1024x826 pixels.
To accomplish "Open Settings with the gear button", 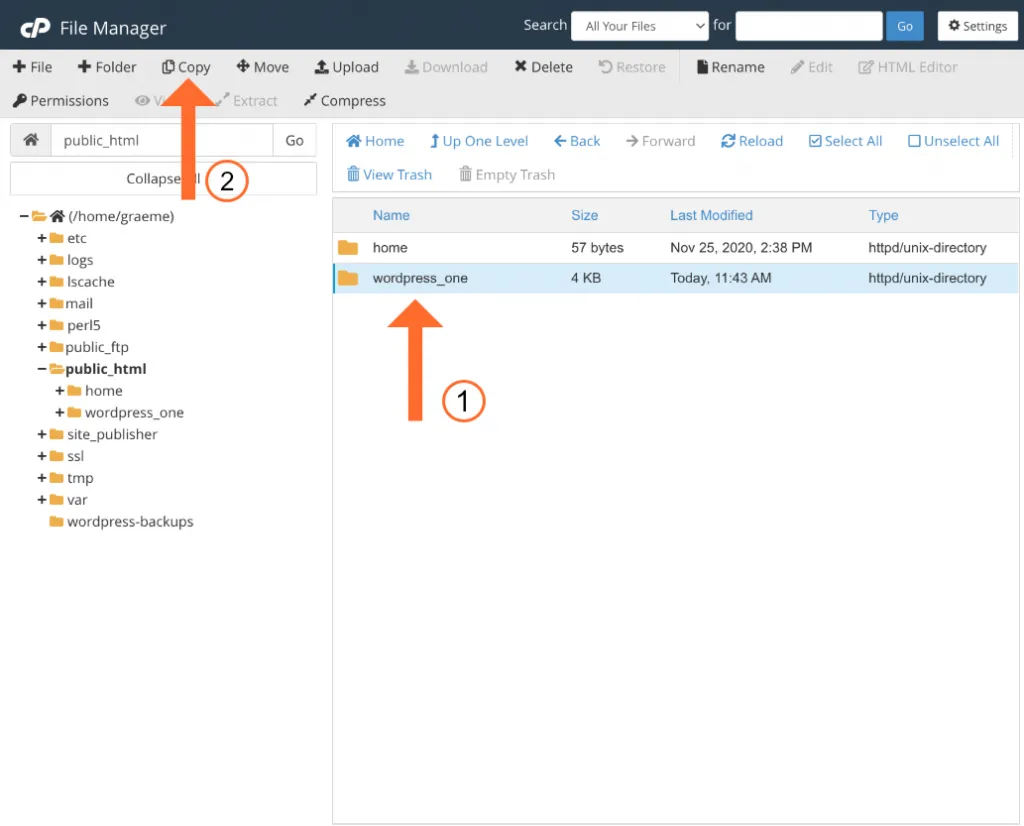I will 977,26.
